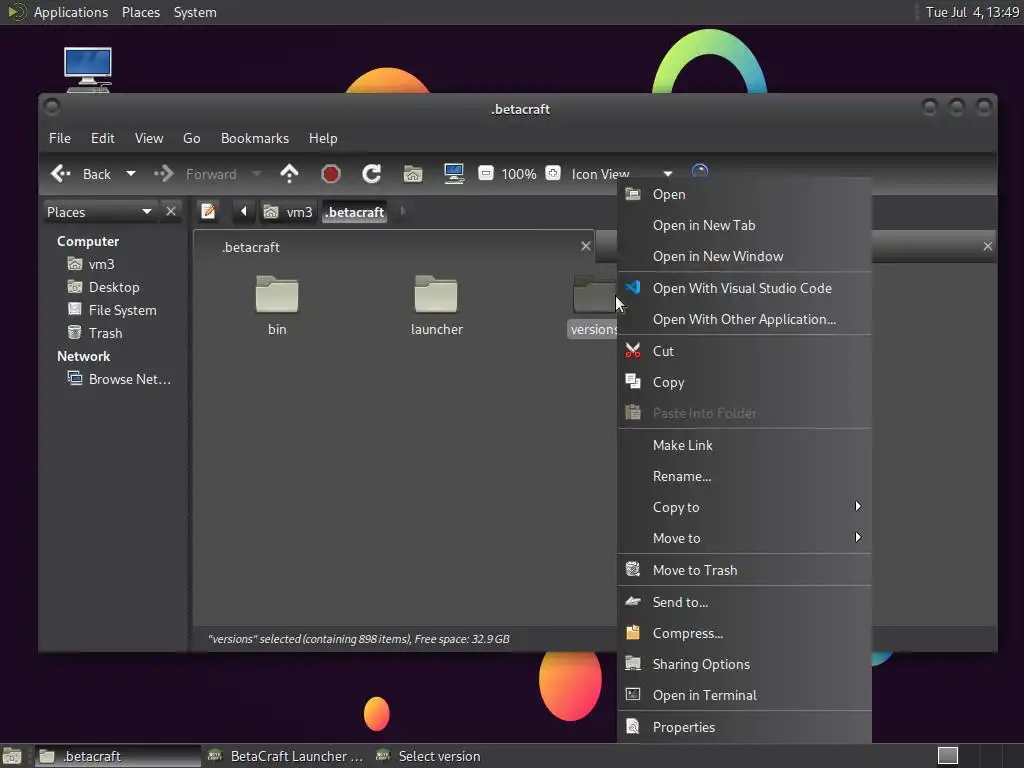Choose Open in New Window

pos(744,256)
